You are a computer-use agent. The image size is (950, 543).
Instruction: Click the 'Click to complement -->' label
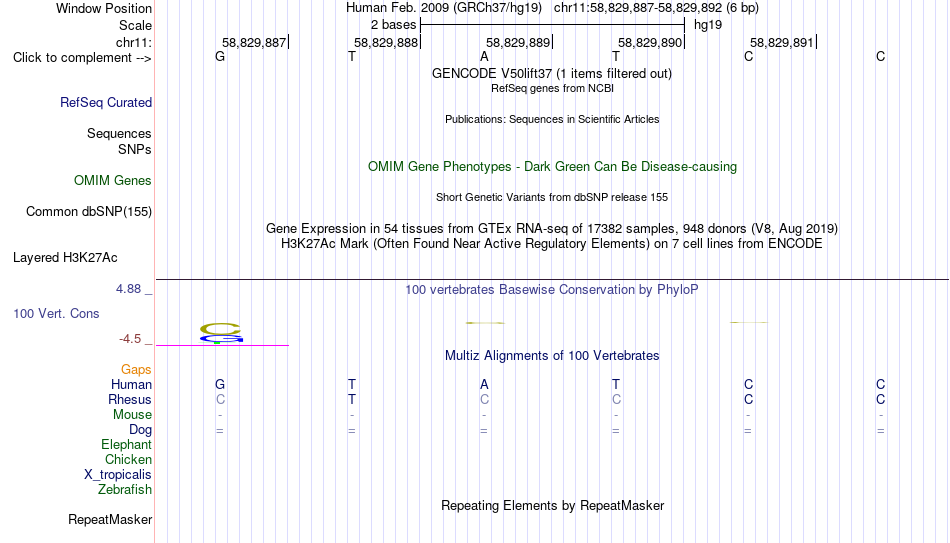[82, 58]
